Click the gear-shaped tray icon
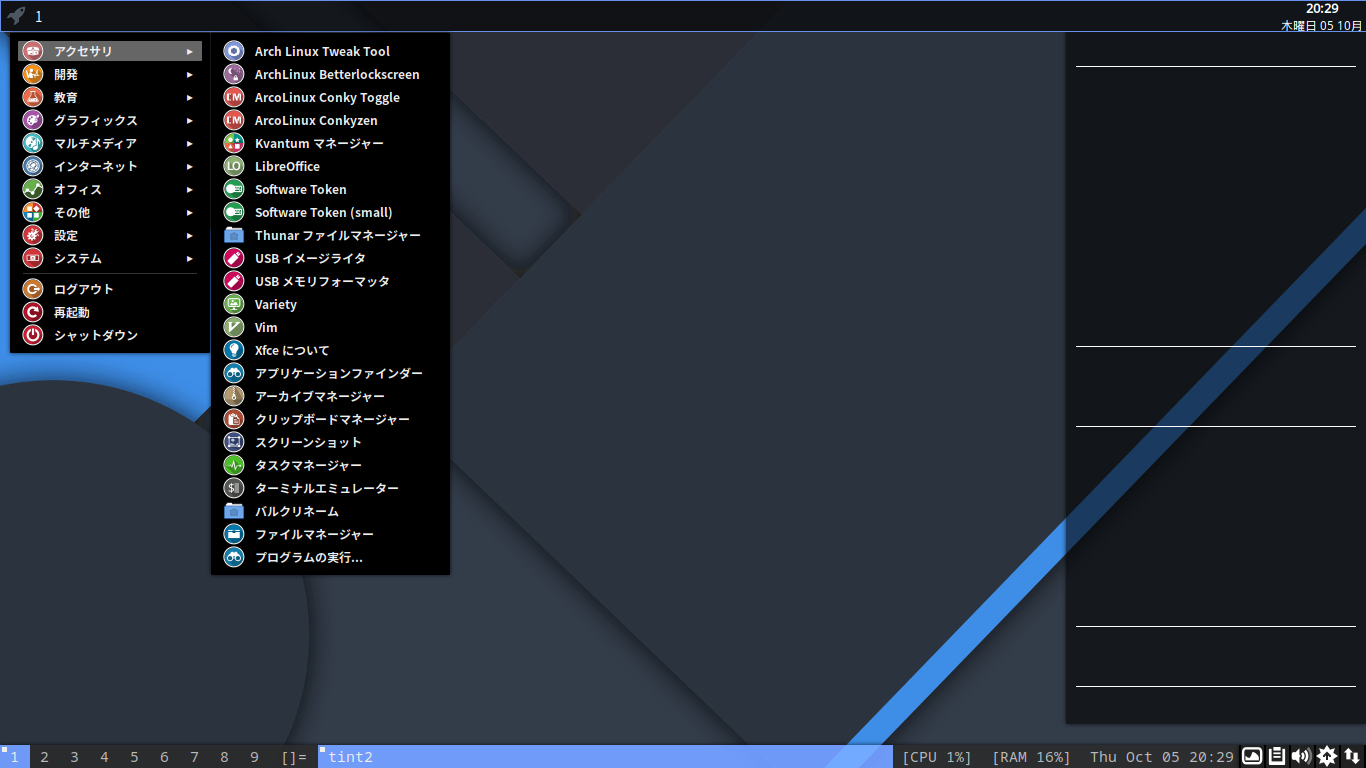Image resolution: width=1366 pixels, height=768 pixels. pyautogui.click(x=1327, y=756)
